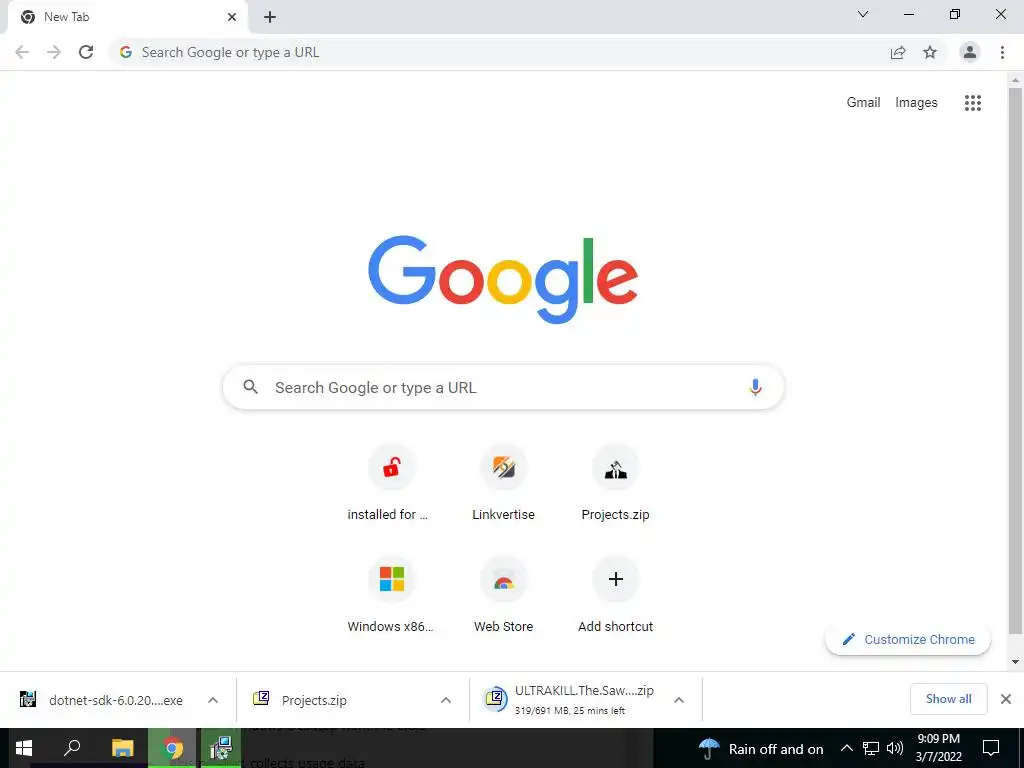Expand options for dotnet-sdk download
Screen dimensions: 1024x768
[213, 700]
